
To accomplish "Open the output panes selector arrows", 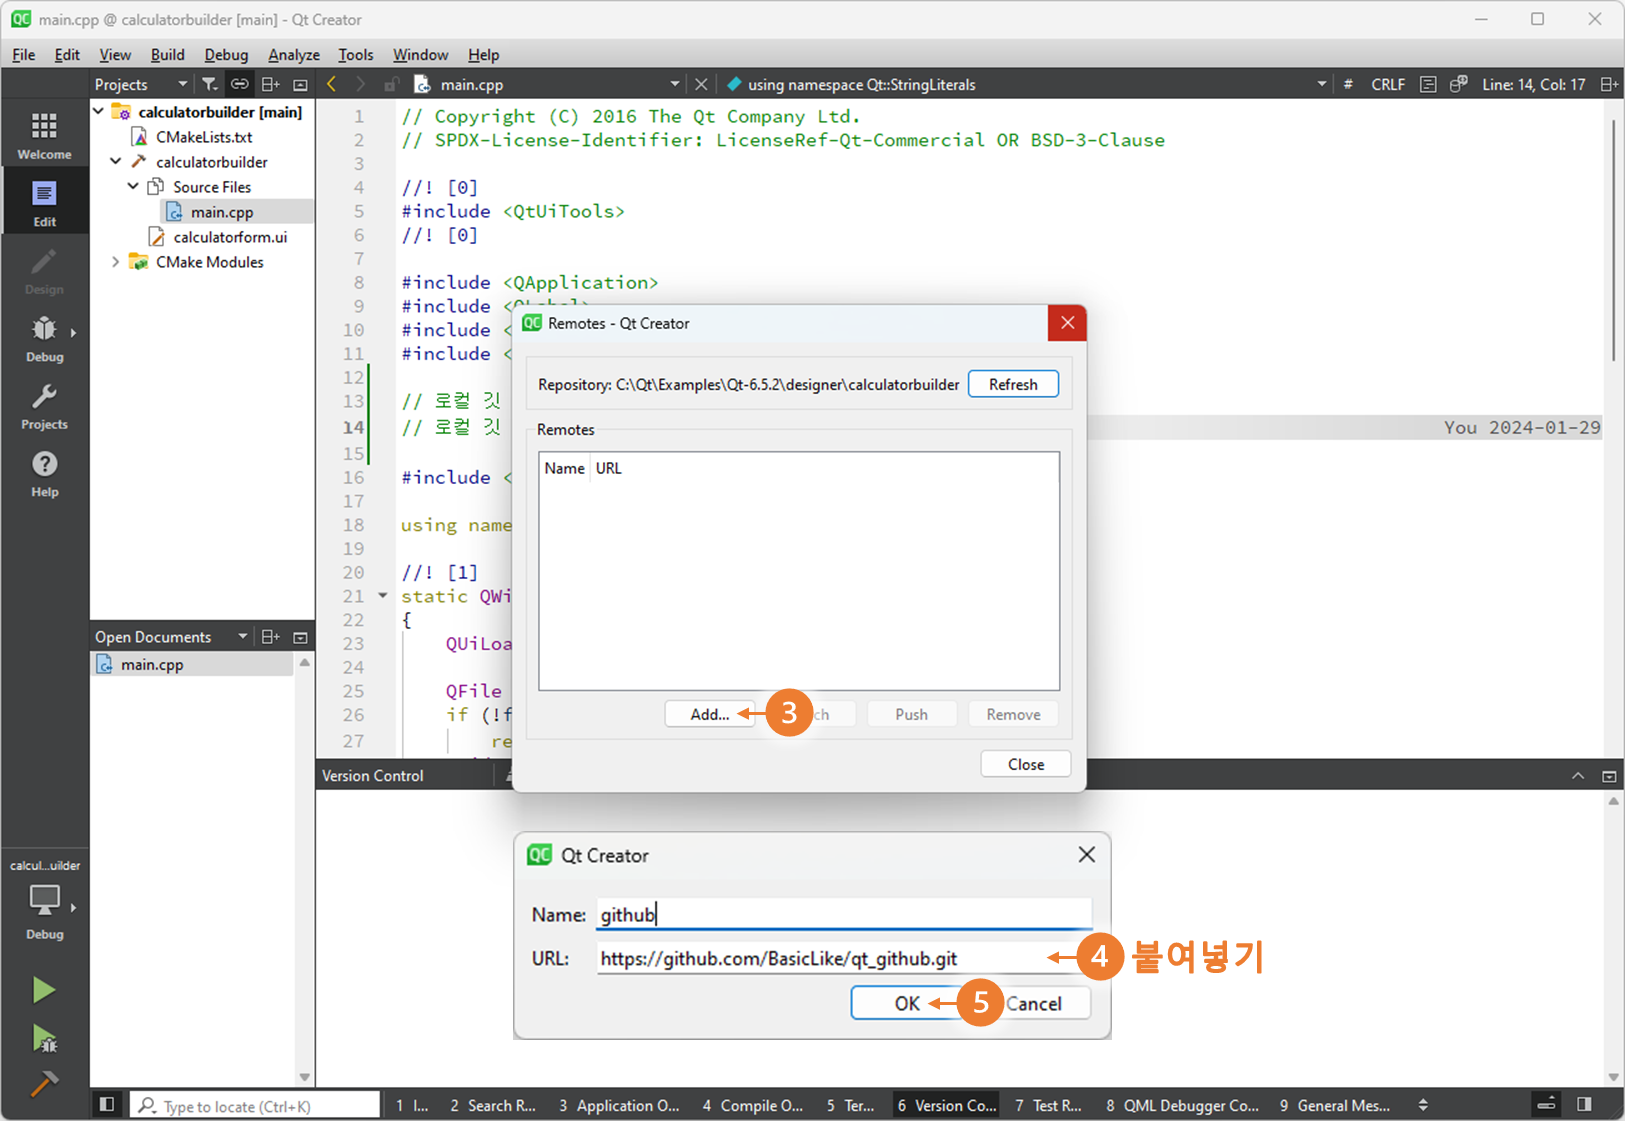I will [x=1423, y=1105].
